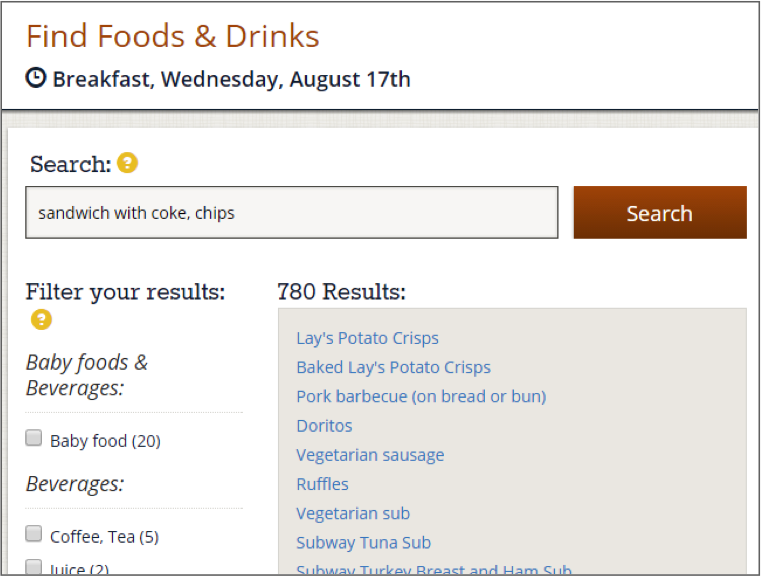Pick Ruffles from the results list
This screenshot has height=576, width=761.
point(322,484)
